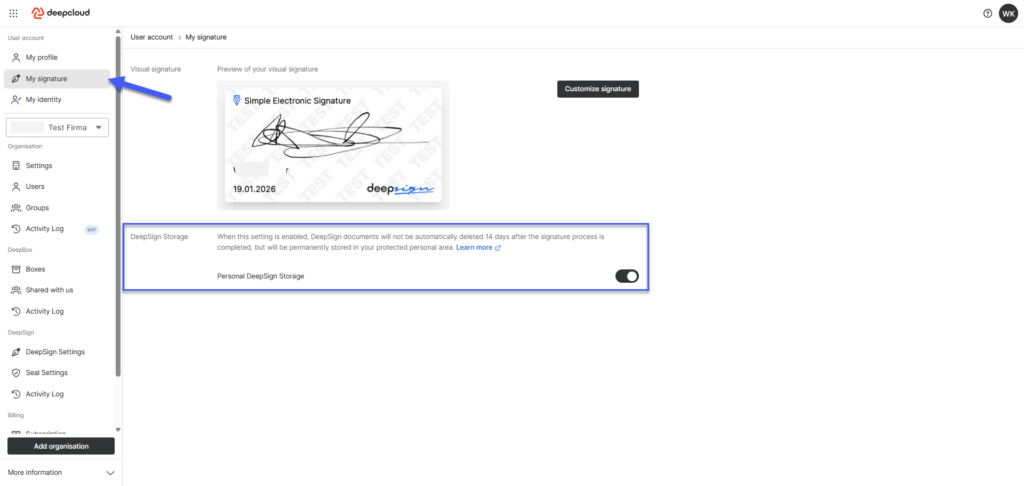This screenshot has height=486, width=1024.
Task: Toggle Personal DeepSign Storage switch
Action: tap(627, 276)
